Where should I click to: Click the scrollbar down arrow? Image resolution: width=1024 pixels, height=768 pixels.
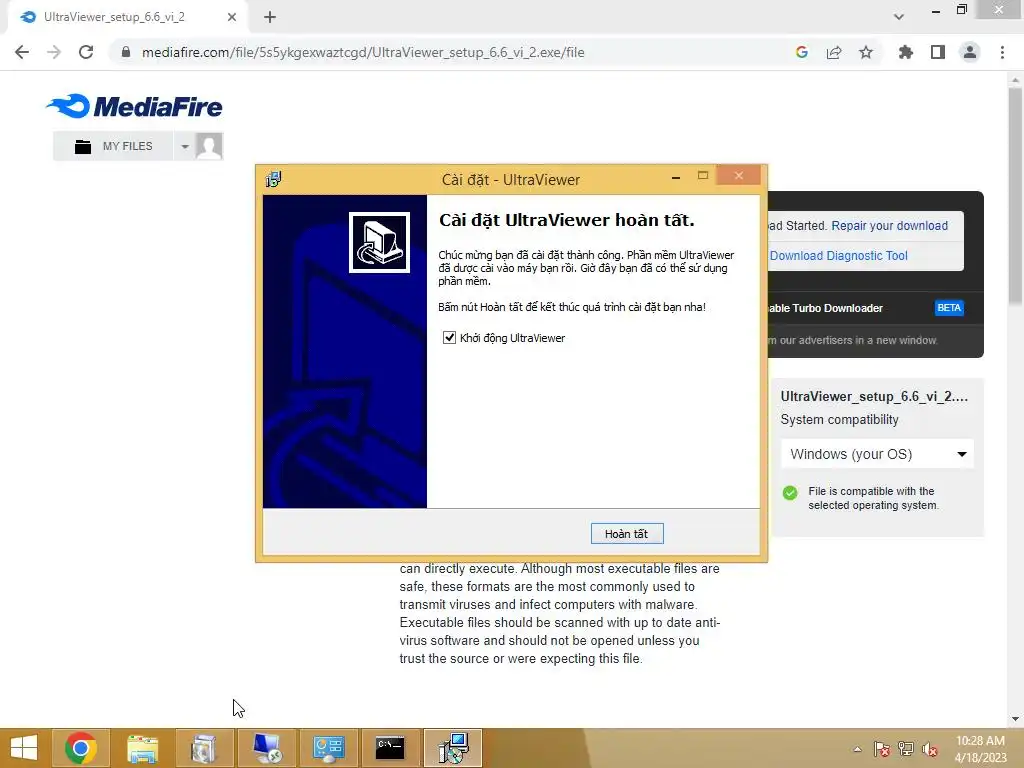pyautogui.click(x=1015, y=719)
